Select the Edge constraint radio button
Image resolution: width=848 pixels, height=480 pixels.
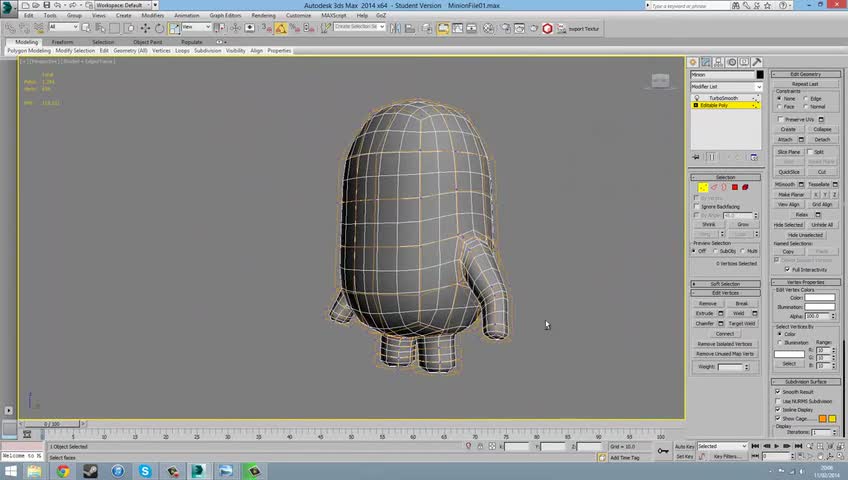coord(806,99)
